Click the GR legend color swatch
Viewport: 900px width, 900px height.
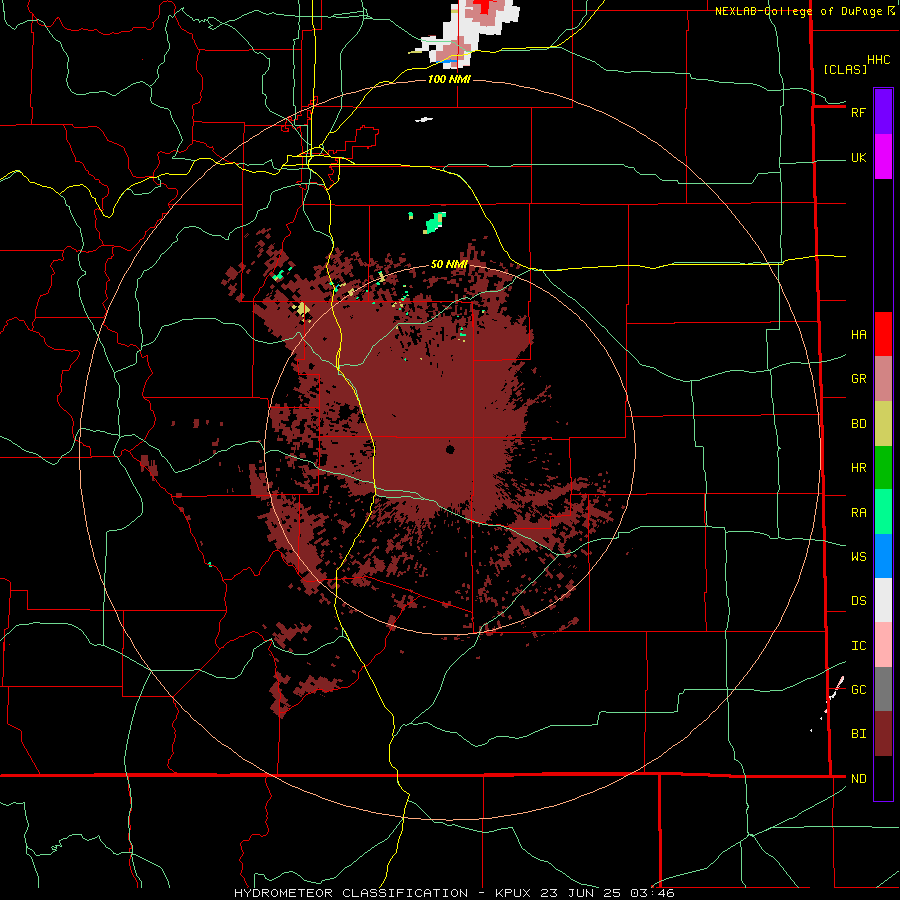click(x=883, y=378)
